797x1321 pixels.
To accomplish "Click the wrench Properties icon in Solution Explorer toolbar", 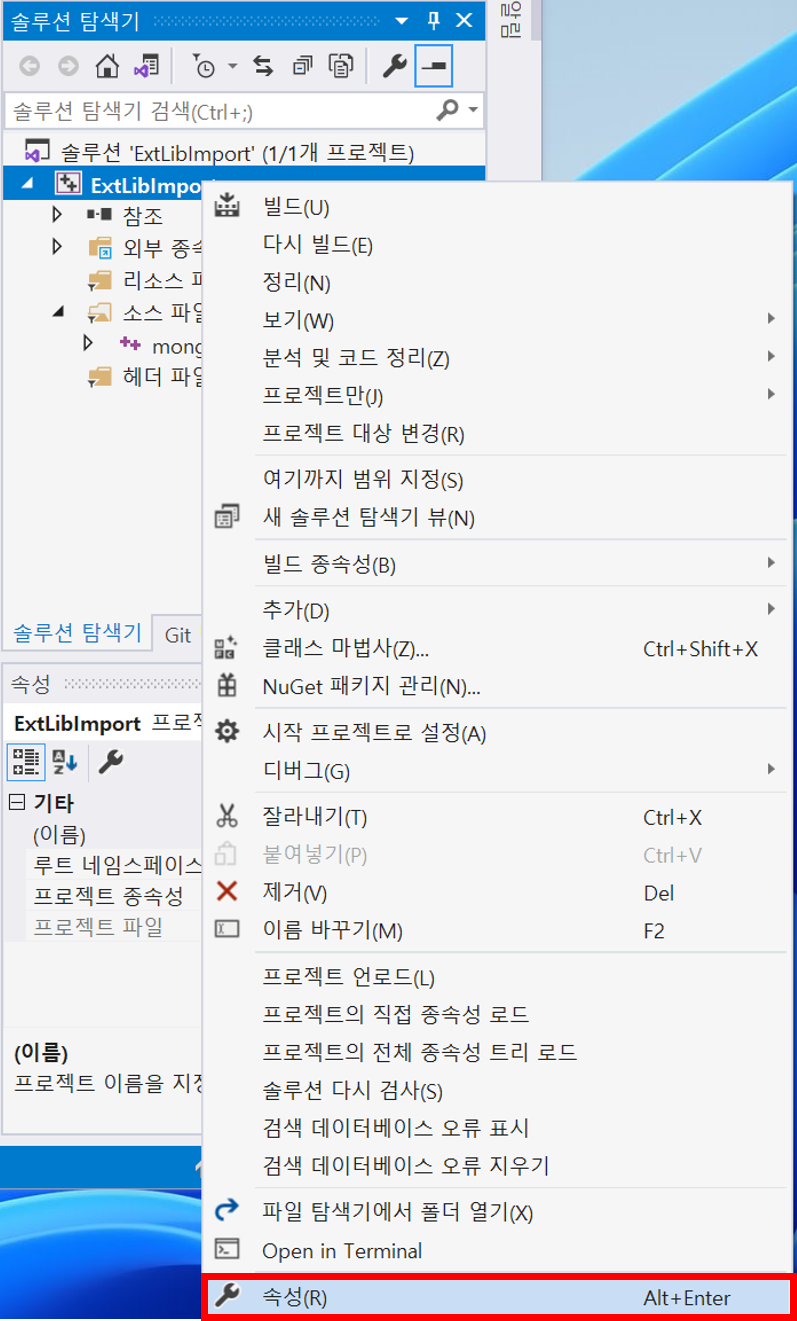I will point(395,66).
